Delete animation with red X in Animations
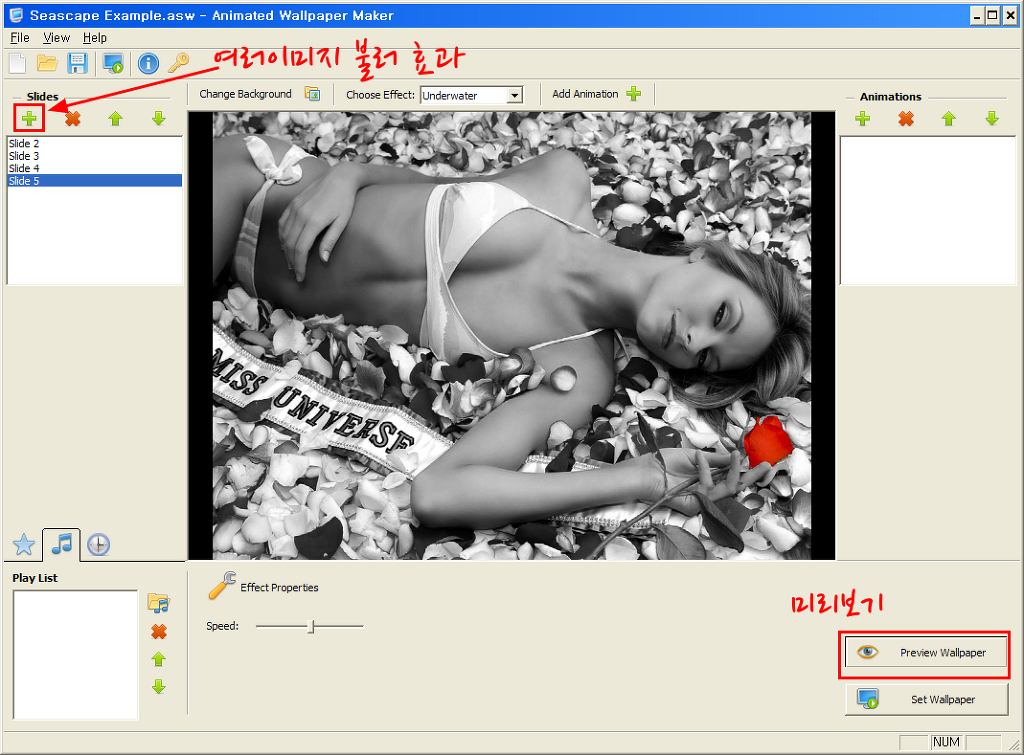The image size is (1024, 755). pyautogui.click(x=906, y=118)
